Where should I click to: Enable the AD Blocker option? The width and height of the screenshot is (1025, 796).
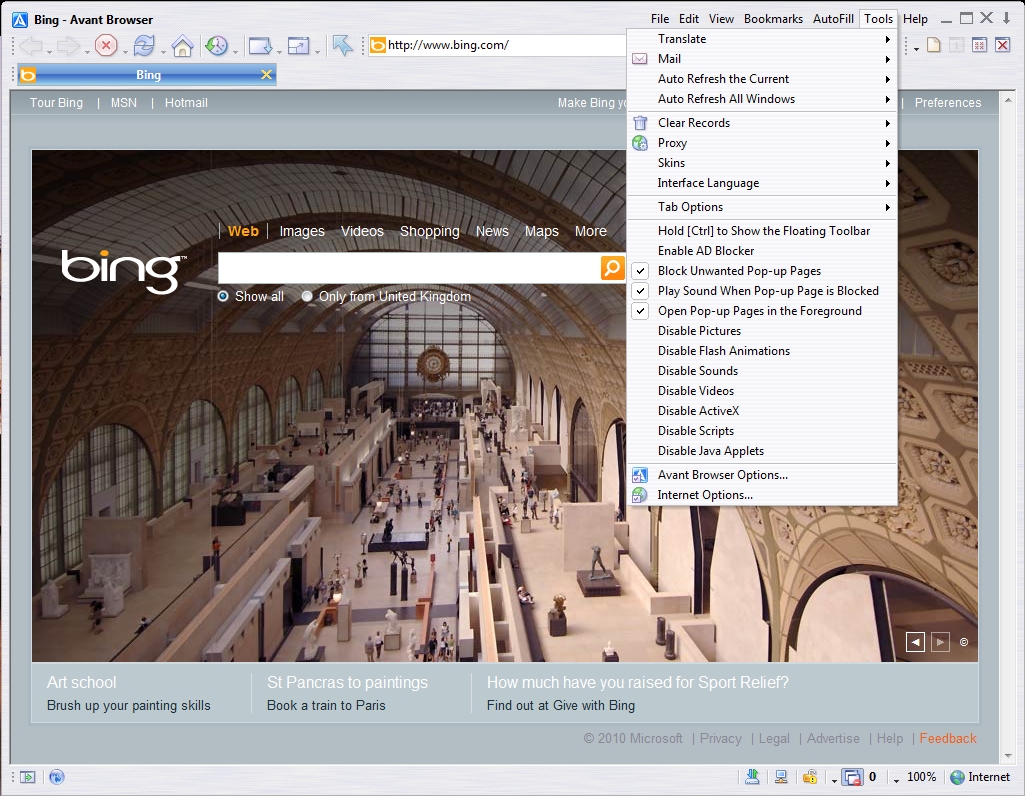point(762,251)
